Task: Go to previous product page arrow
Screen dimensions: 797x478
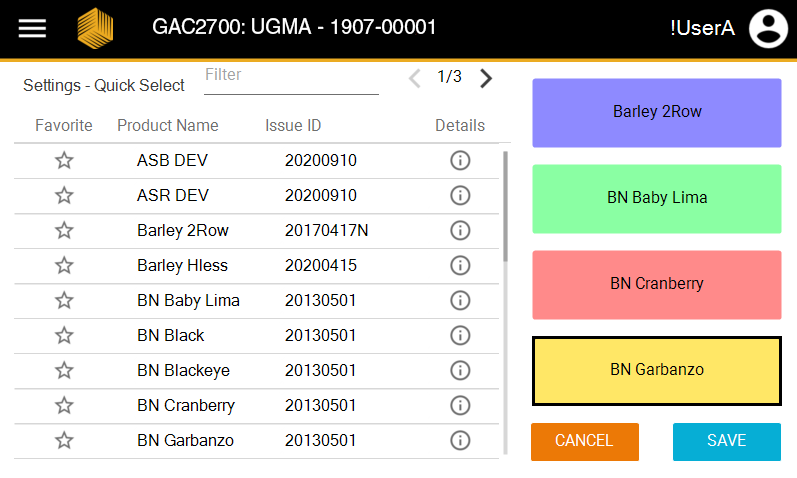Action: (x=415, y=78)
